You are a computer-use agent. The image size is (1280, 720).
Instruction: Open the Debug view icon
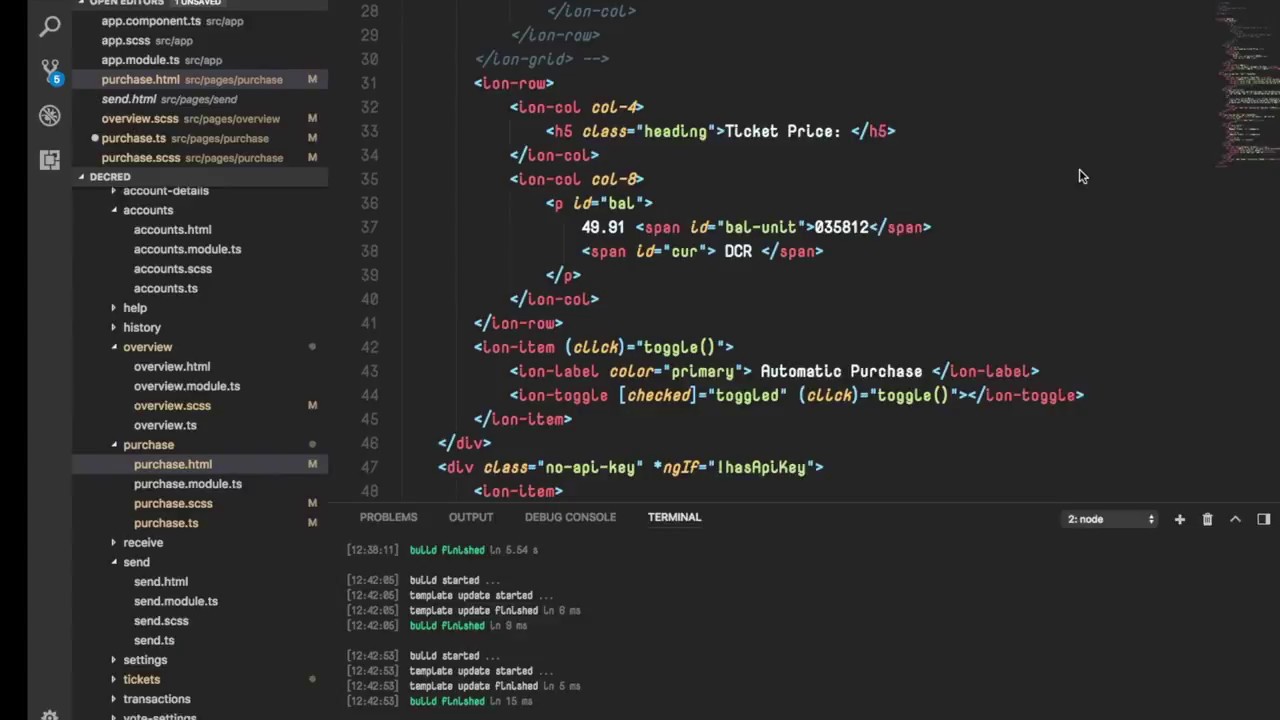(x=49, y=116)
